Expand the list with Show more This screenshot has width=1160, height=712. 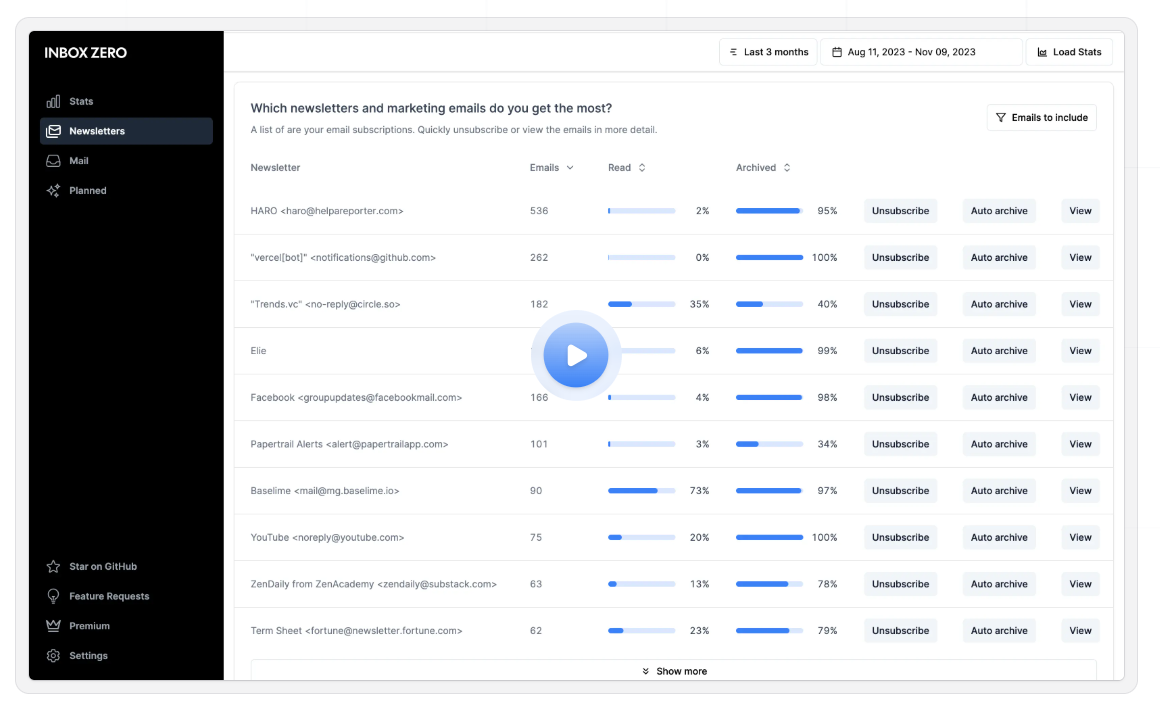(673, 671)
